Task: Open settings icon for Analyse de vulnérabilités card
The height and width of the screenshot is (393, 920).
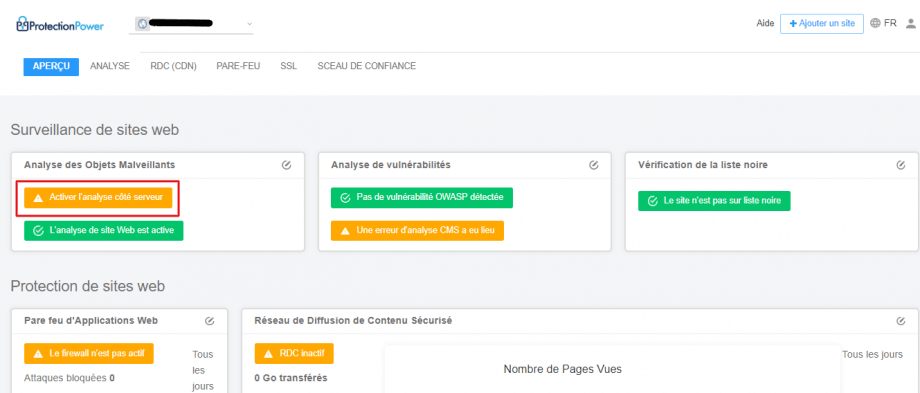Action: click(x=594, y=165)
